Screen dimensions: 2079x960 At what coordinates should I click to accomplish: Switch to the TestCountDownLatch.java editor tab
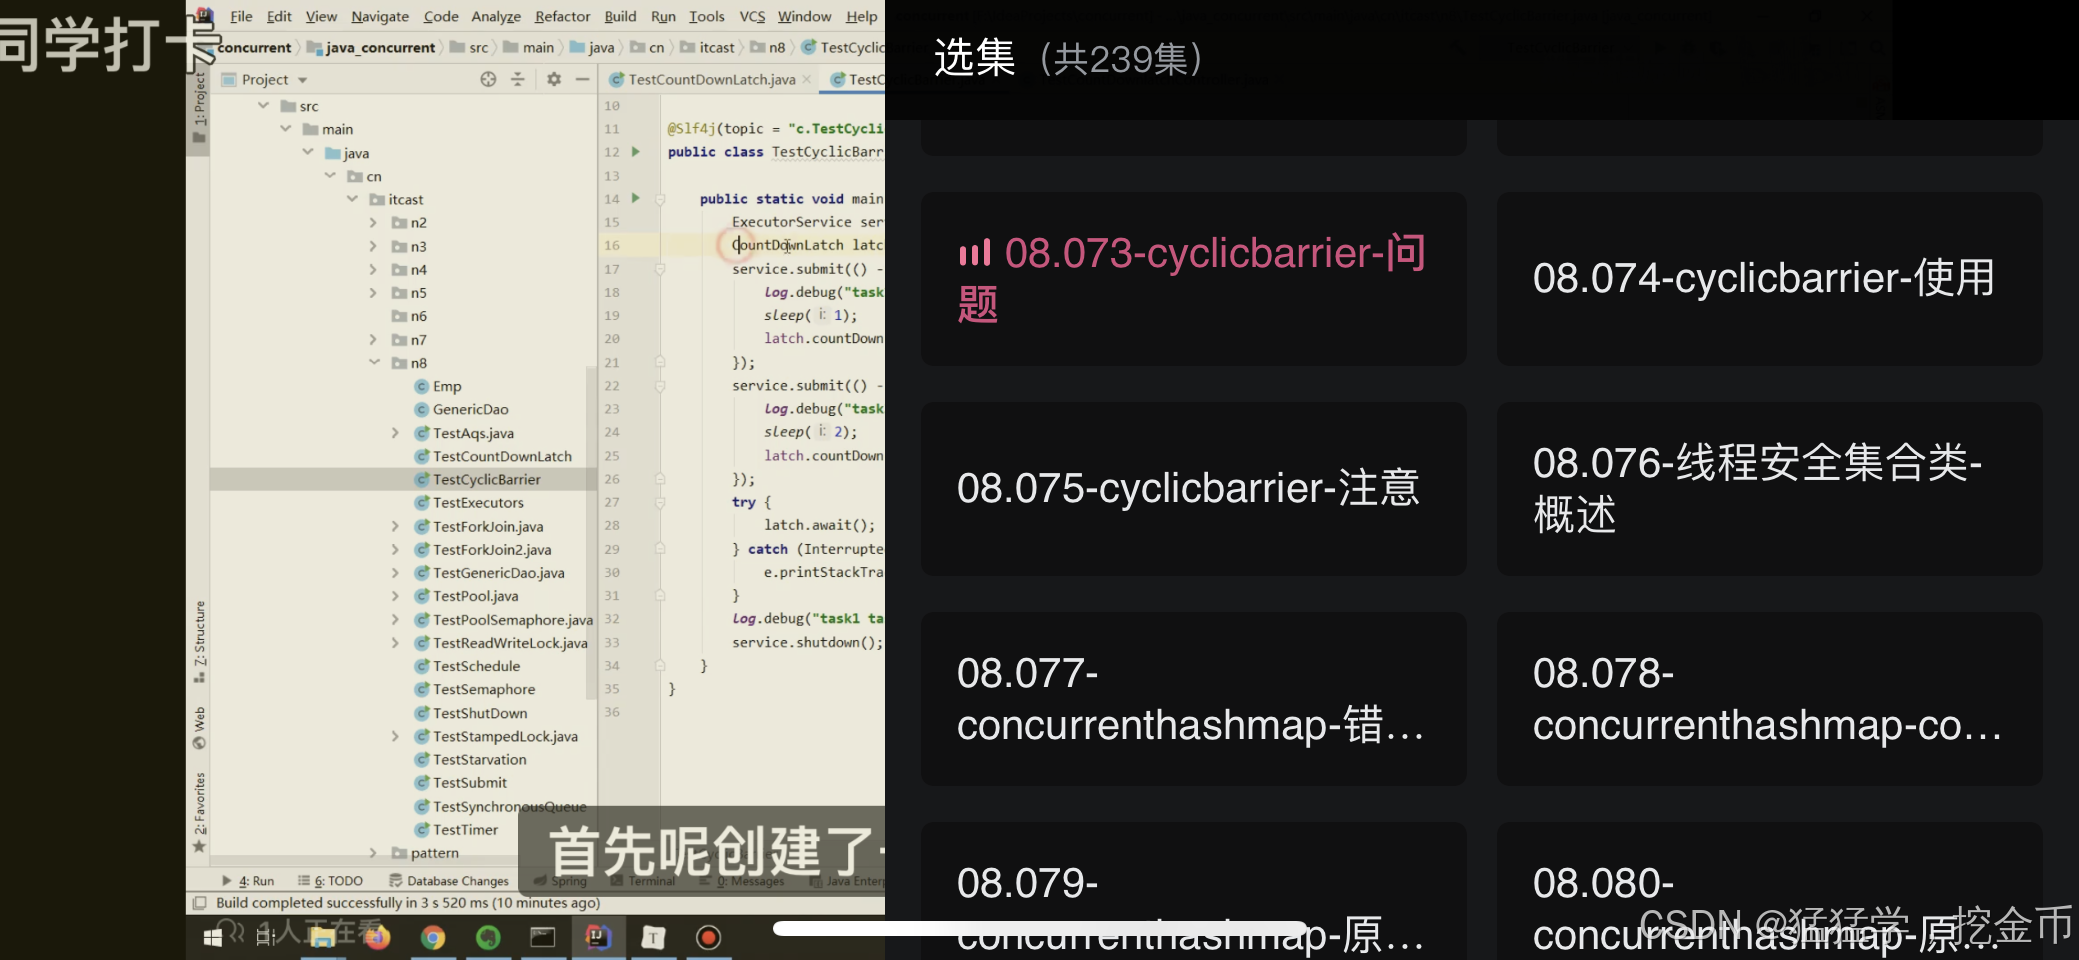[x=710, y=79]
